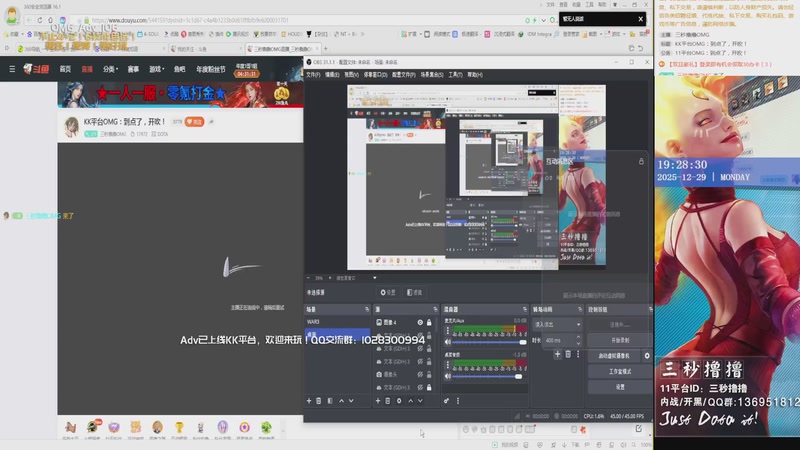Open 年度粉丝节 in Douyu navigation
This screenshot has width=800, height=450.
(x=211, y=69)
